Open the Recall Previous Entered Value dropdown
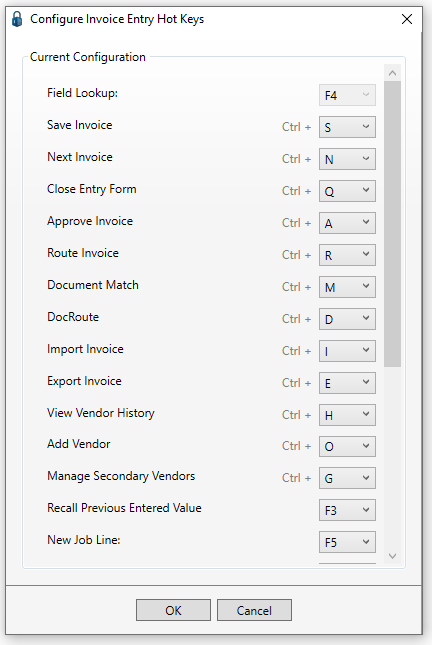Image resolution: width=432 pixels, height=645 pixels. tap(347, 510)
